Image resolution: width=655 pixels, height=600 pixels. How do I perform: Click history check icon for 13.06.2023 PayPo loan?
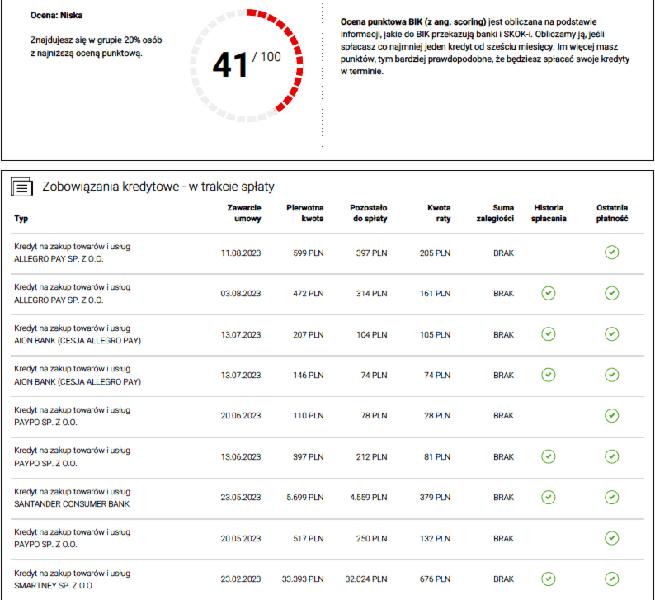pos(548,457)
